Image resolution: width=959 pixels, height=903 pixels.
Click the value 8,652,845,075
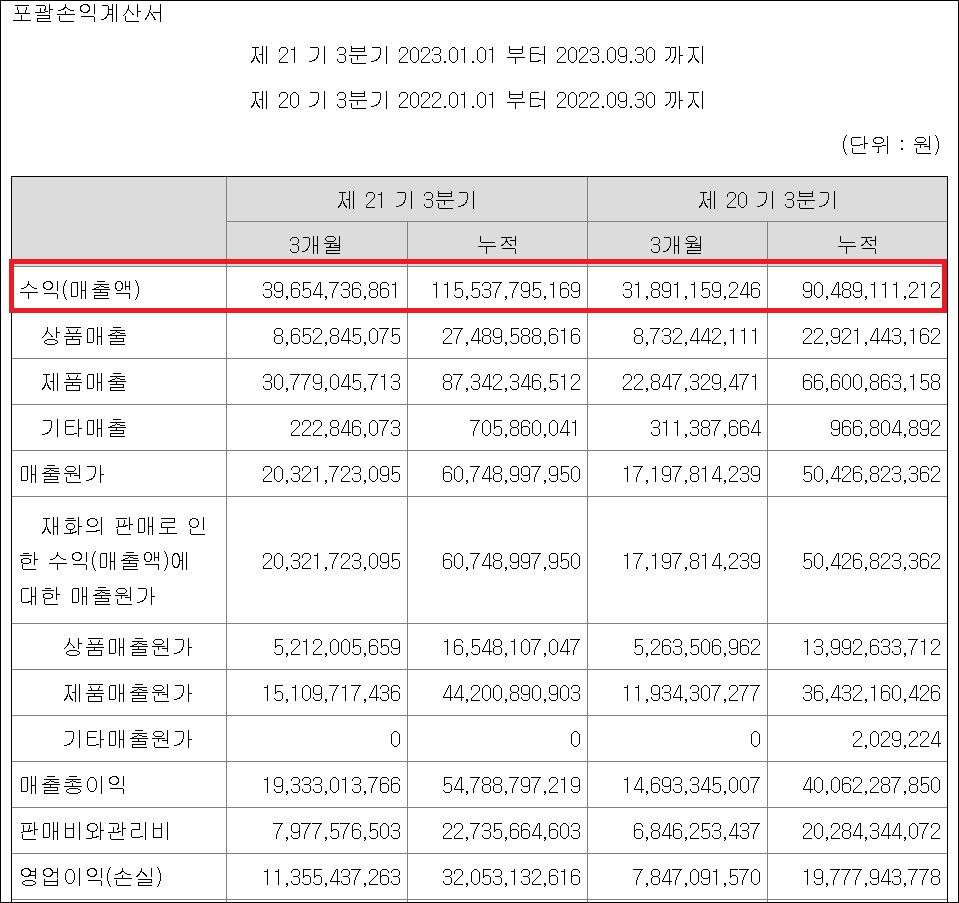336,336
